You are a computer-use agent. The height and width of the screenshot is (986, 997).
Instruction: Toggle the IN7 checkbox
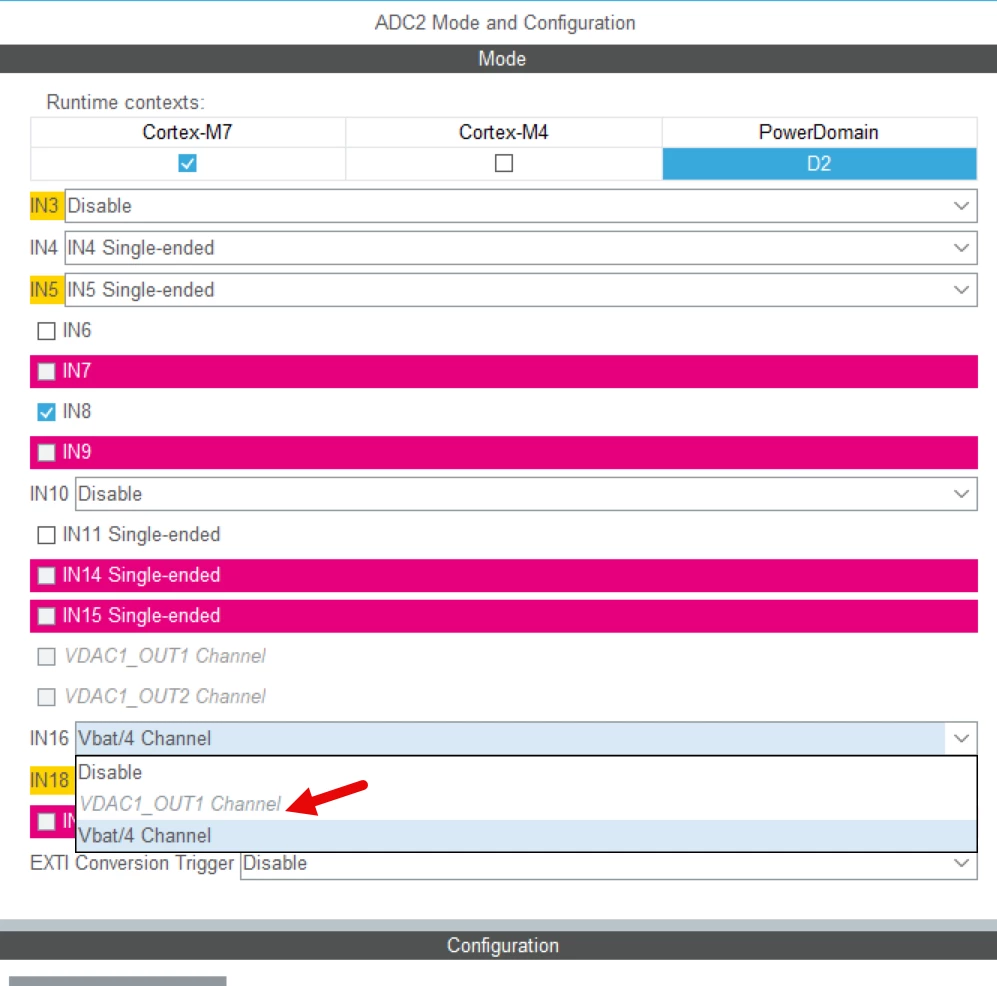point(46,371)
